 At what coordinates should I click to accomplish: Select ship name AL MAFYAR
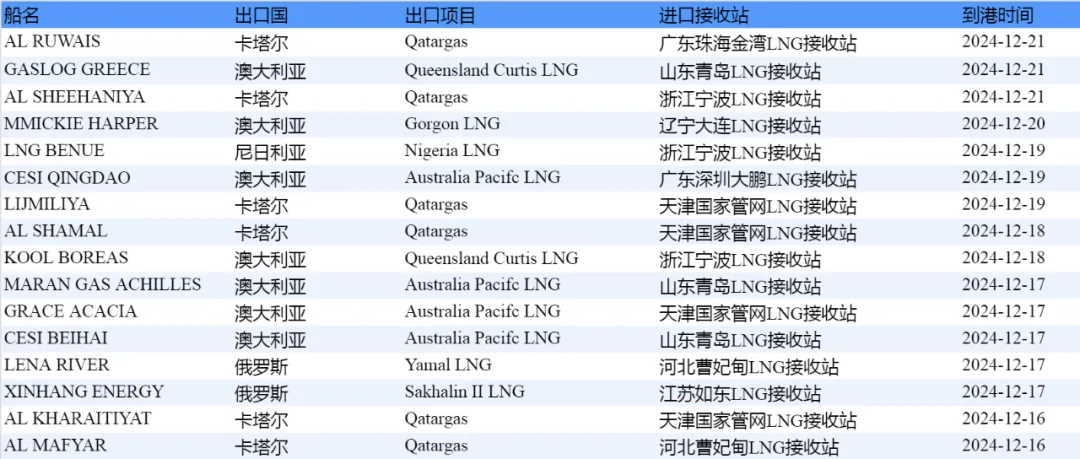click(x=56, y=445)
